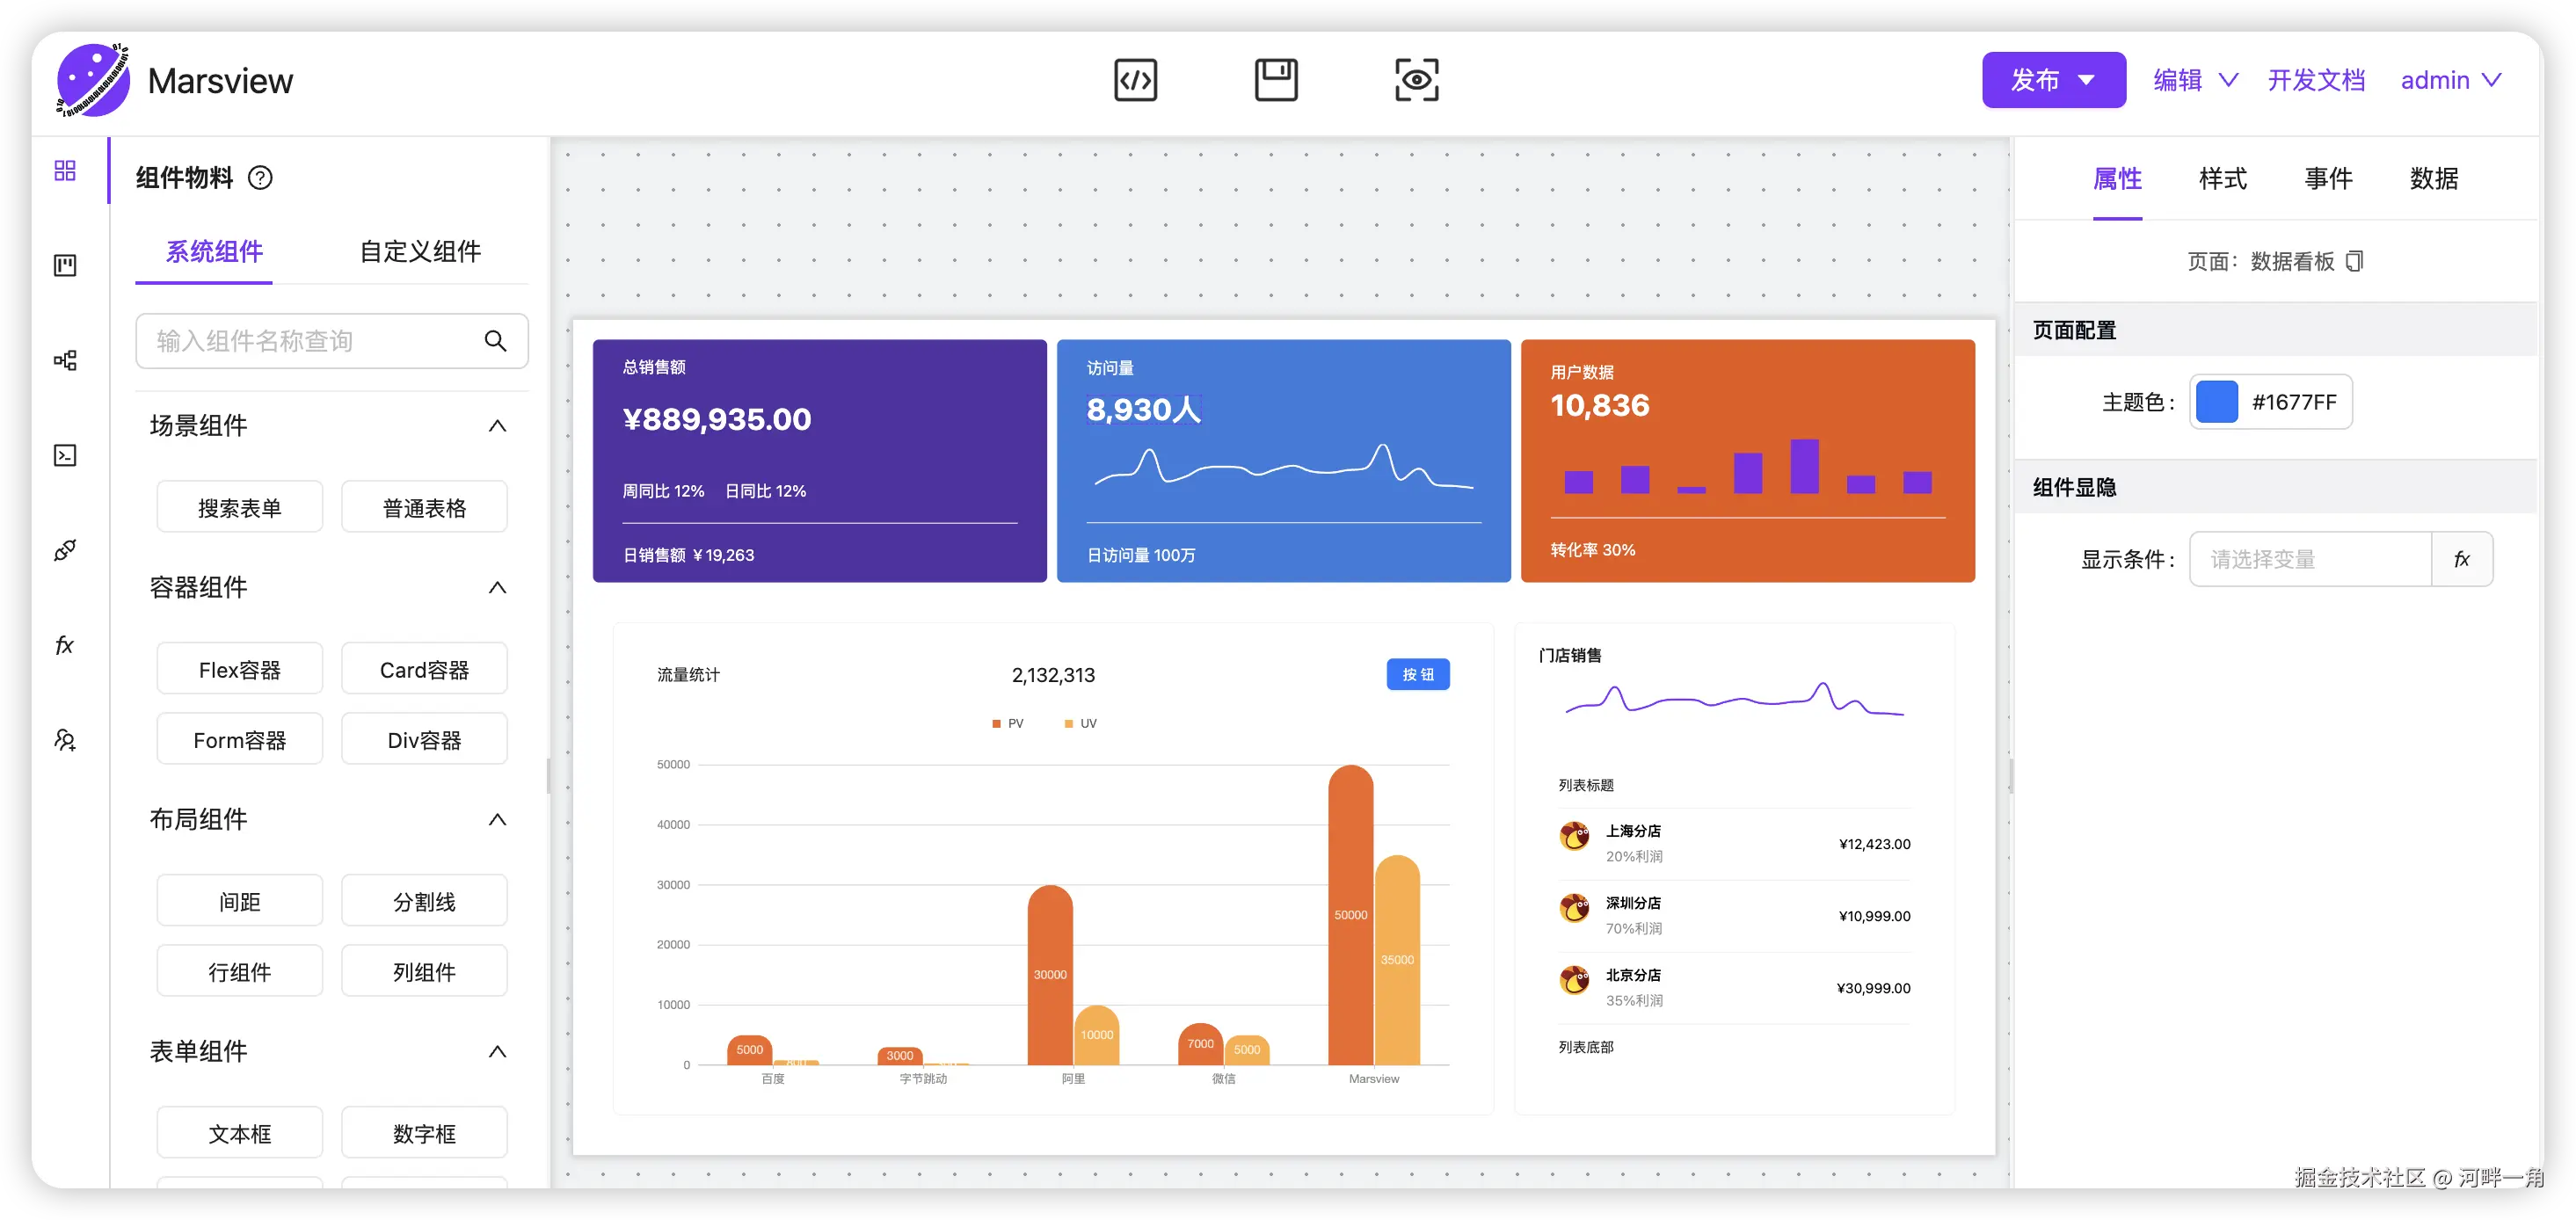Screen dimensions: 2576x1220
Task: Click the Flex容器 component button
Action: coord(240,669)
